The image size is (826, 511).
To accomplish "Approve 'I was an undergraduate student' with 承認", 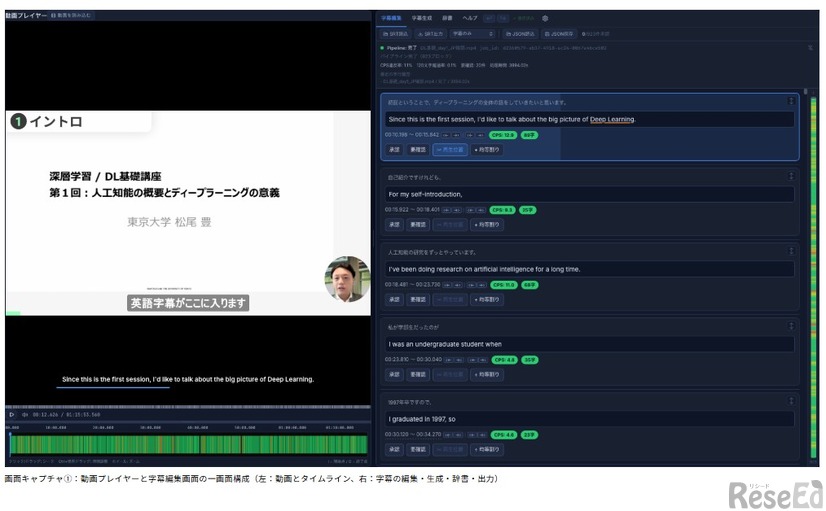I will point(394,375).
